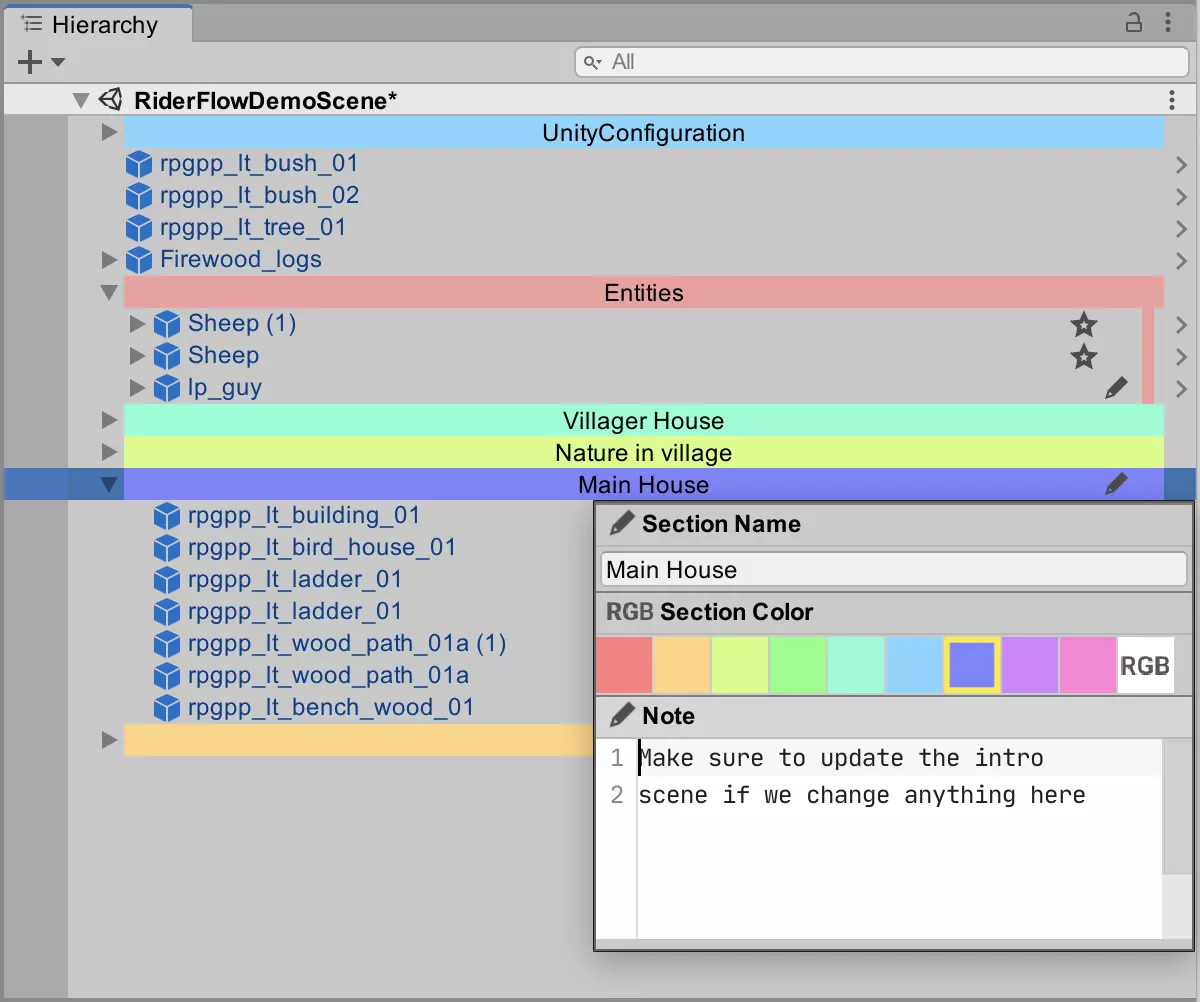
Task: Click the RGB custom color button
Action: pos(1146,664)
